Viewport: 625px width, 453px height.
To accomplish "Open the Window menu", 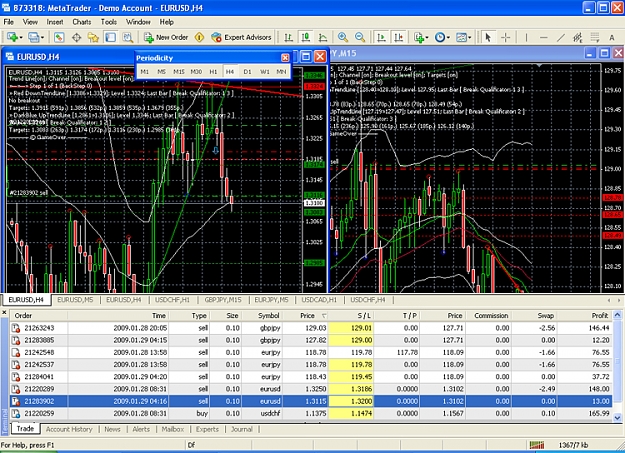I will [138, 22].
